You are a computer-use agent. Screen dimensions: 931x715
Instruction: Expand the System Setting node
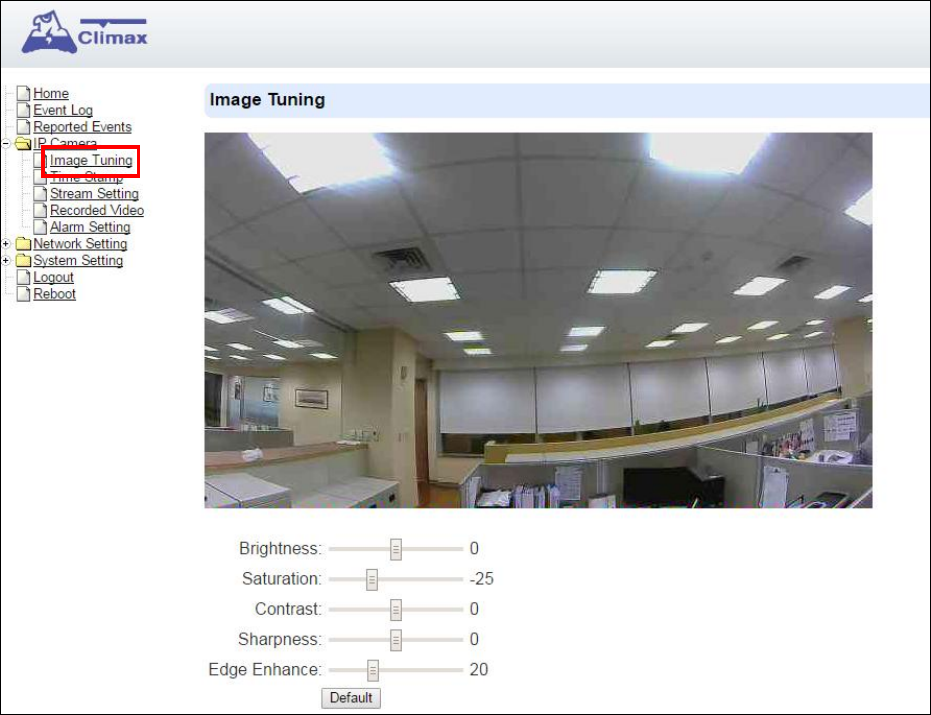6,260
